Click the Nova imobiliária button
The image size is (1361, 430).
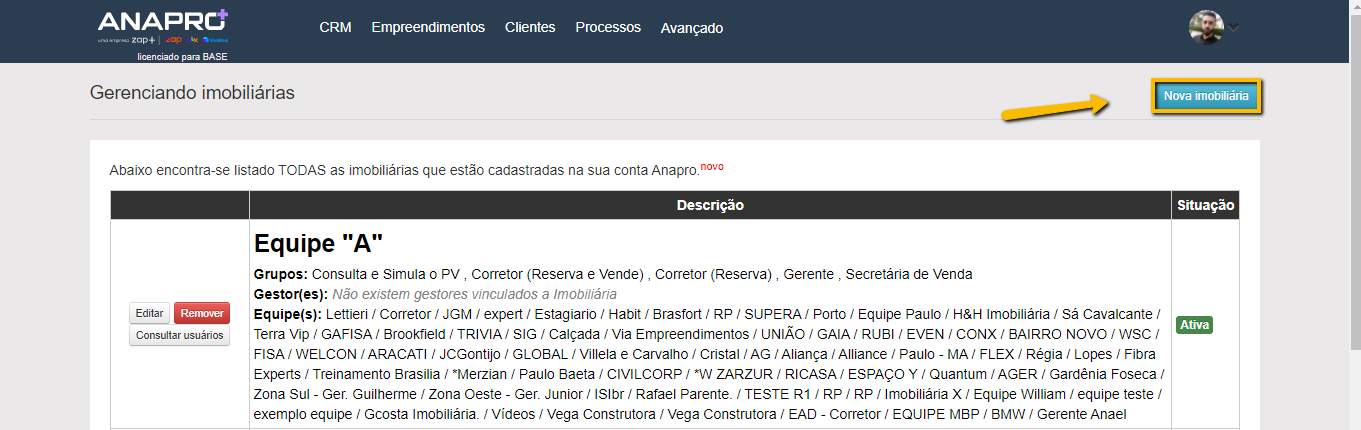(1206, 96)
